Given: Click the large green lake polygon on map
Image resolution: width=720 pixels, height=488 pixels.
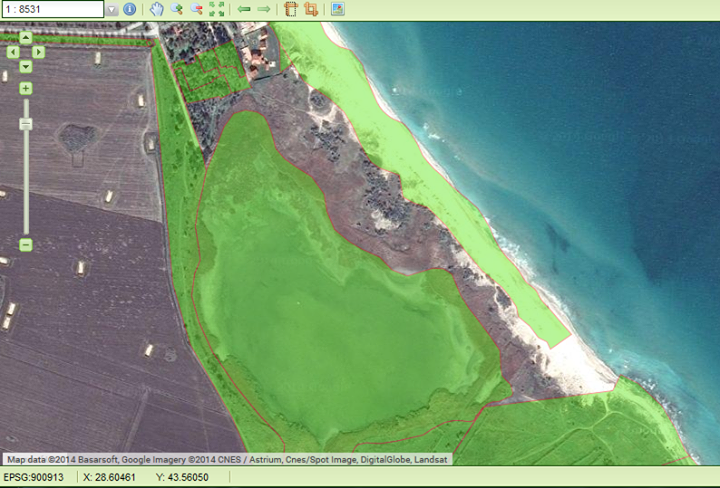Looking at the screenshot, I should coord(330,320).
